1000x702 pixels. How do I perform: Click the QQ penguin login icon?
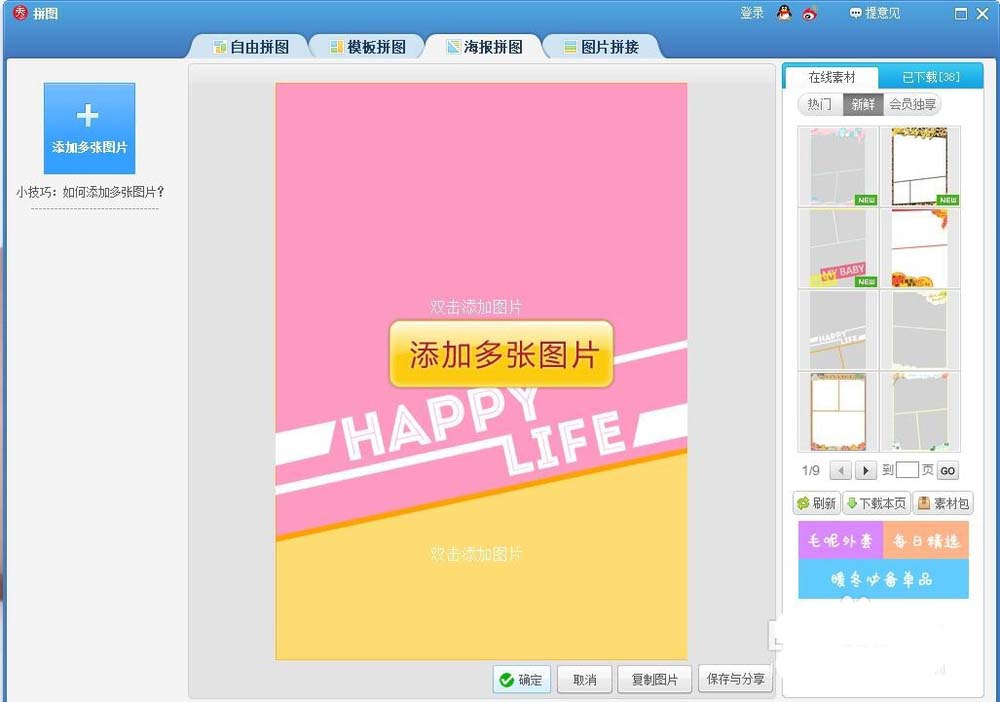pos(784,13)
